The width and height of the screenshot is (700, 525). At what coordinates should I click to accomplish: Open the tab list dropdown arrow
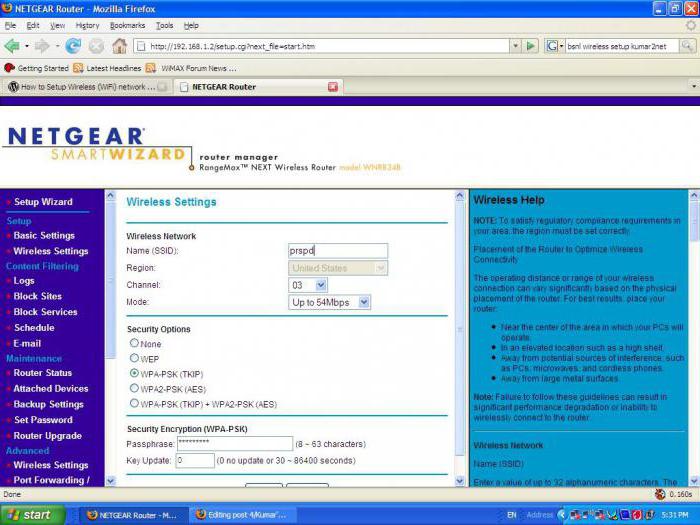coord(694,87)
